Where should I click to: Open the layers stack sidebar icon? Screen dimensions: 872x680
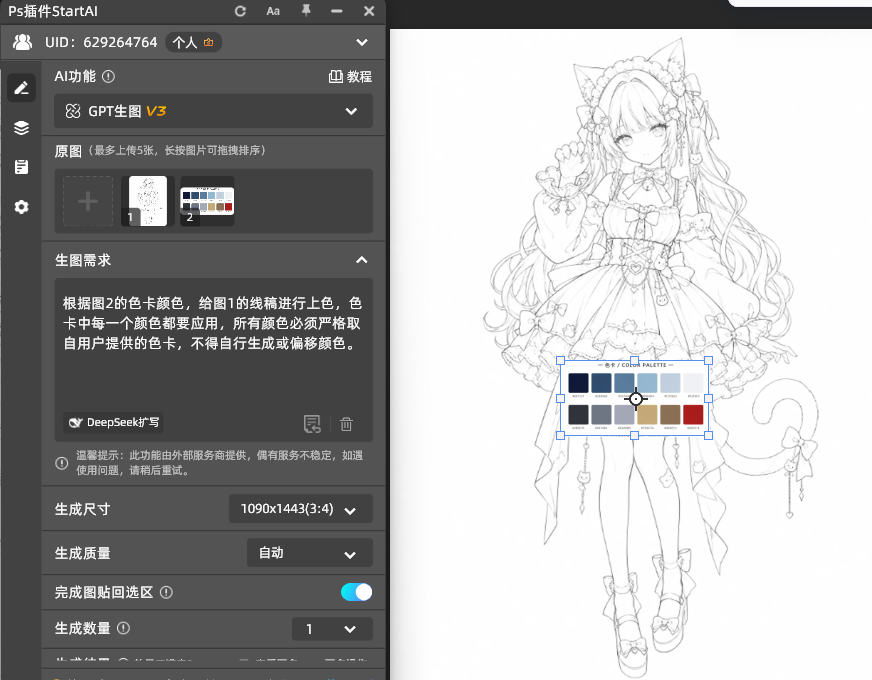click(x=22, y=128)
